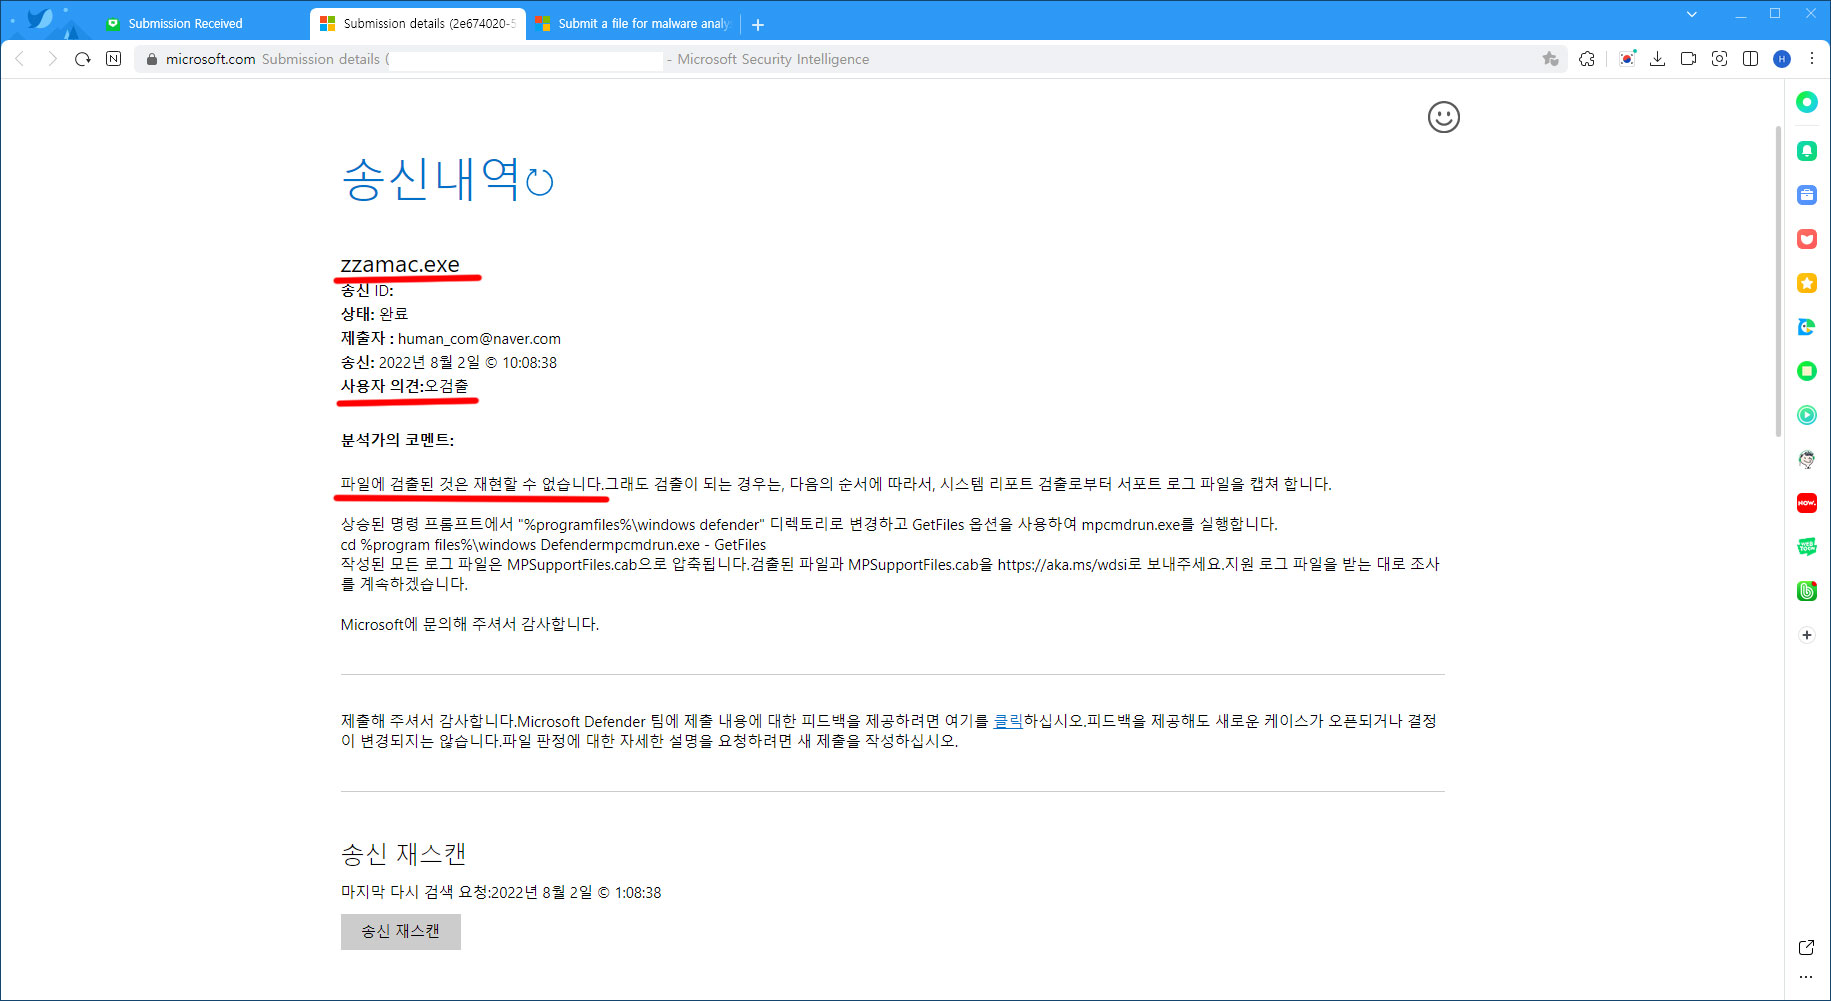This screenshot has width=1831, height=1001.
Task: Open the red NOW sidebar icon
Action: [1806, 503]
